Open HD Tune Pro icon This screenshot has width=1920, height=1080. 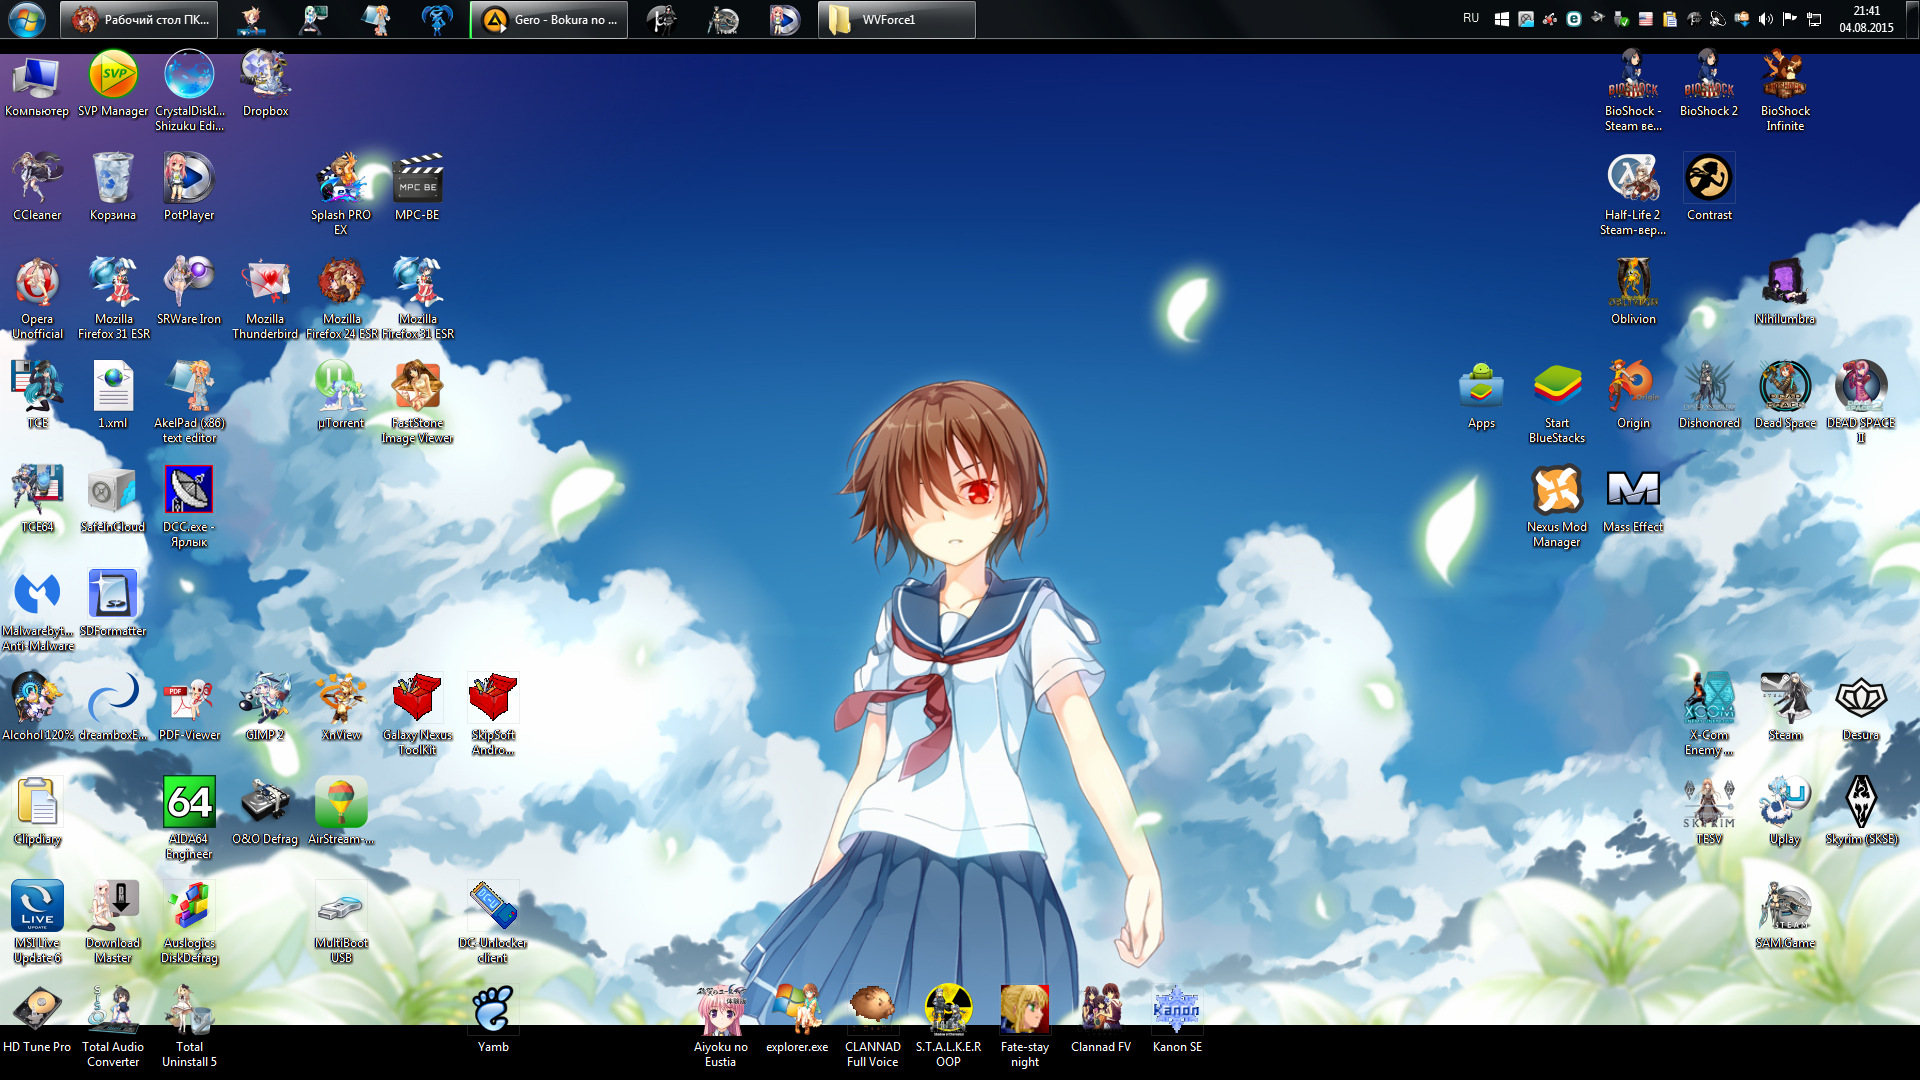click(x=37, y=1020)
